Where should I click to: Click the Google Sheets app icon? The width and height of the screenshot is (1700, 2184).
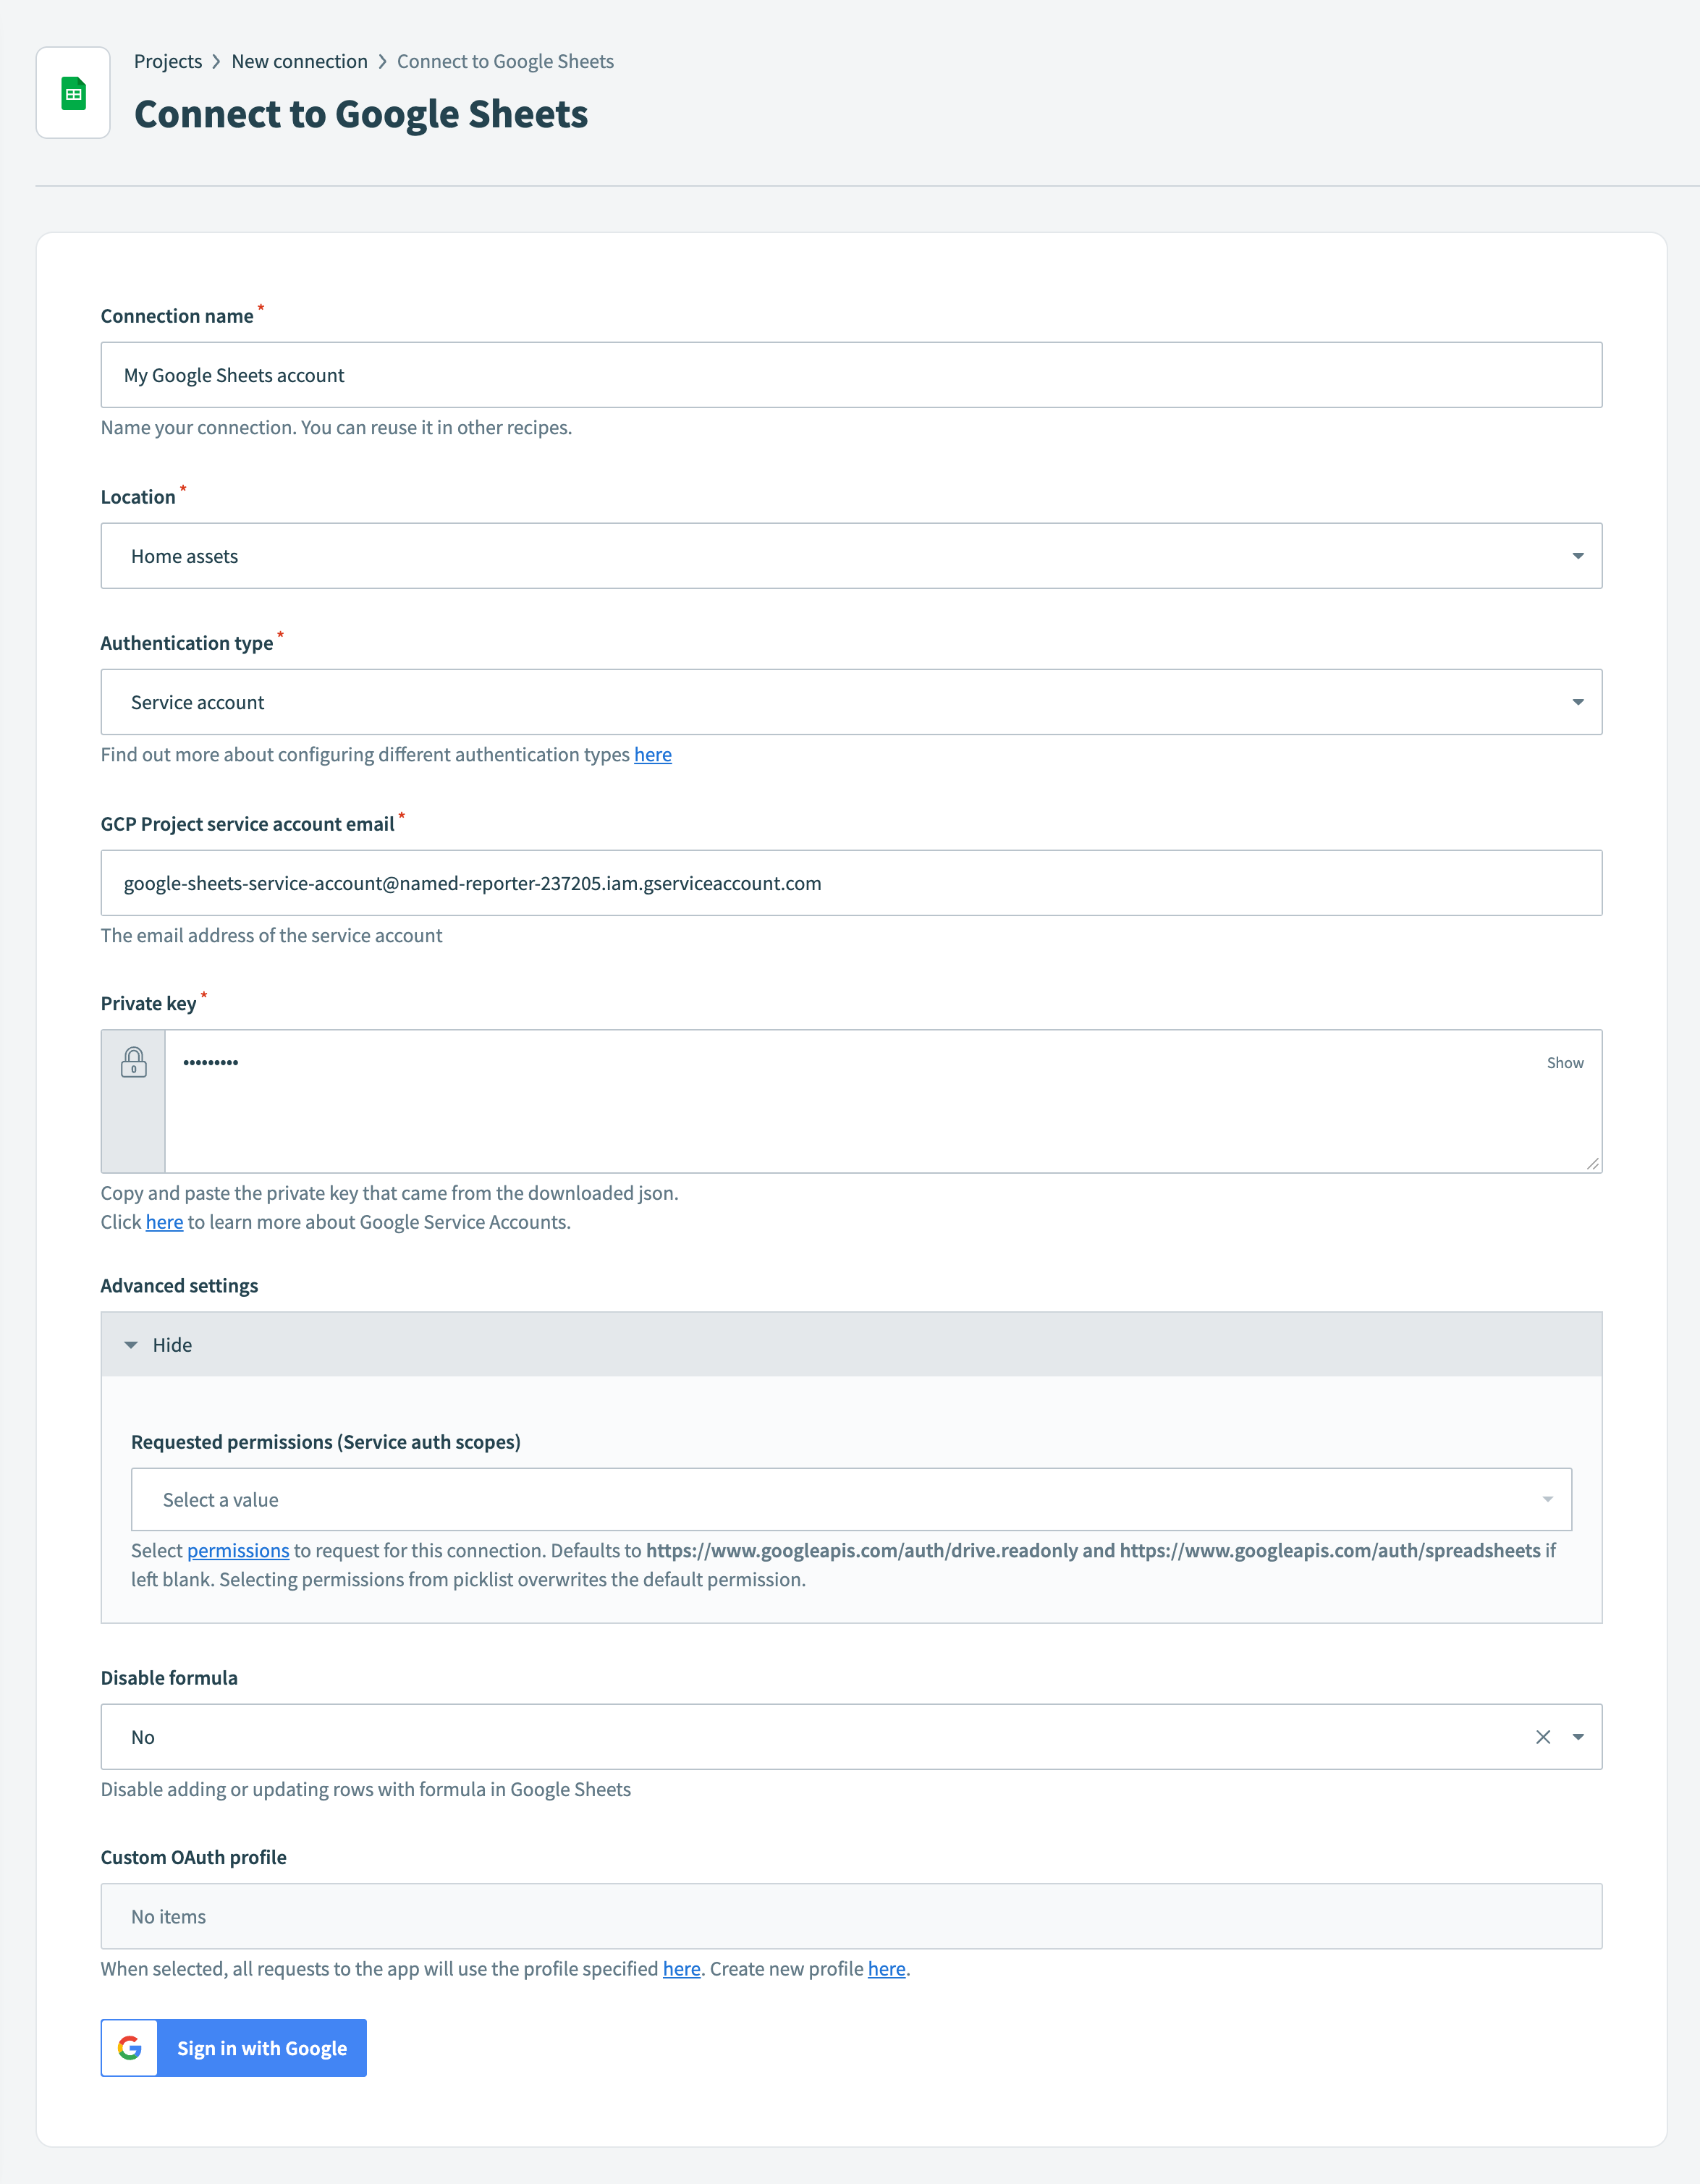(73, 93)
